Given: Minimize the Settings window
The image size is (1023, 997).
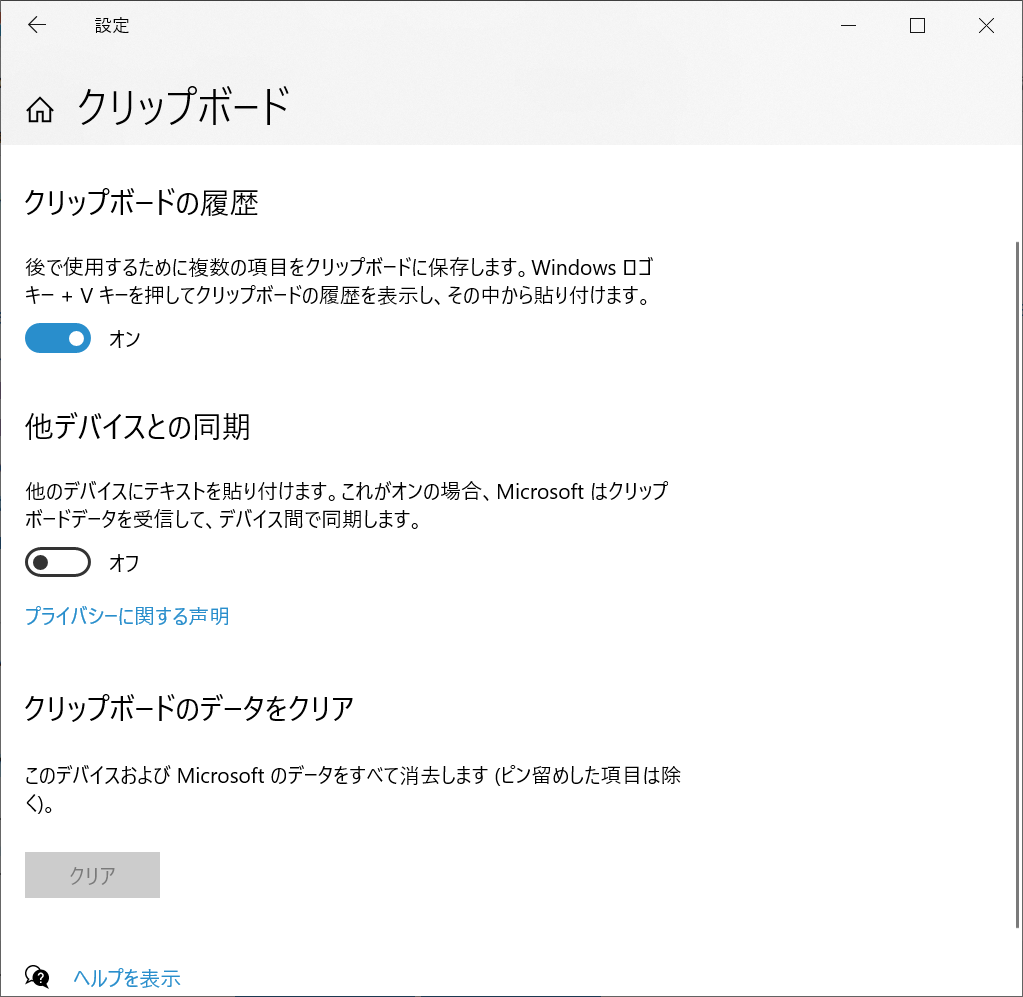Looking at the screenshot, I should [848, 25].
